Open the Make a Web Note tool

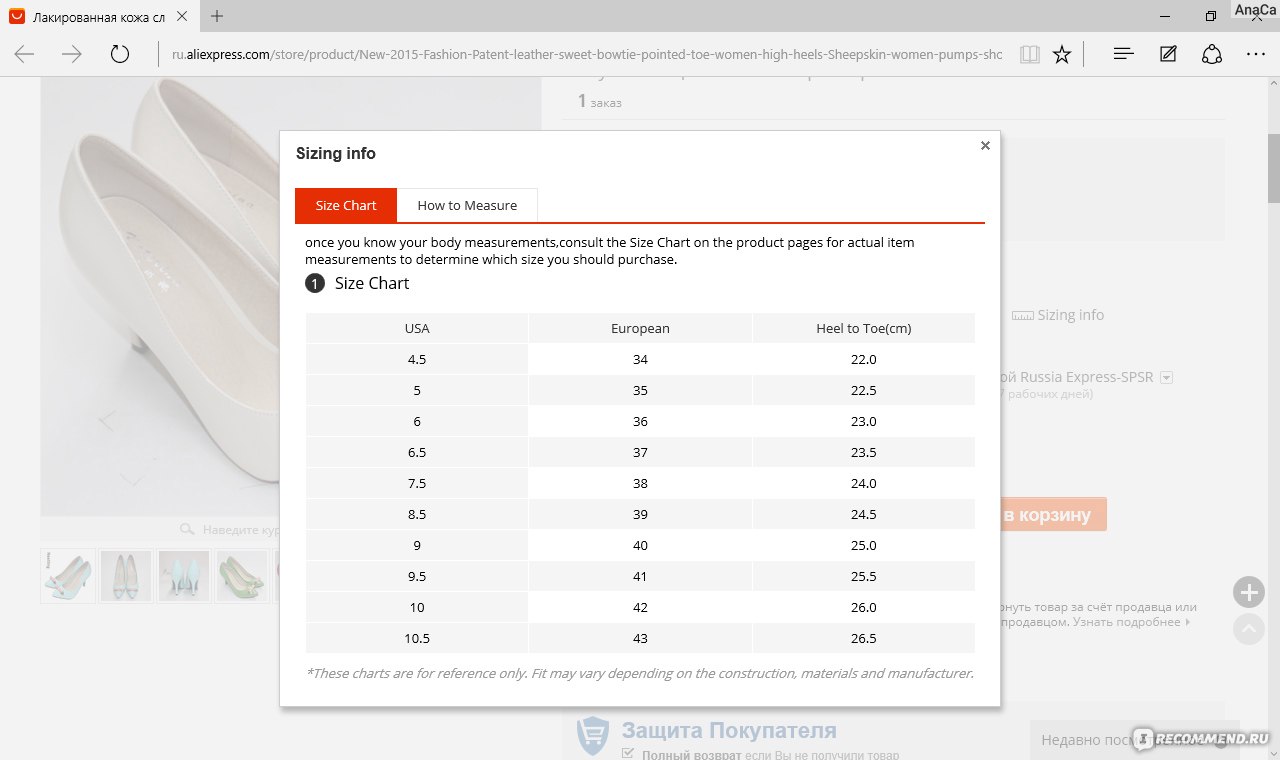(x=1168, y=54)
